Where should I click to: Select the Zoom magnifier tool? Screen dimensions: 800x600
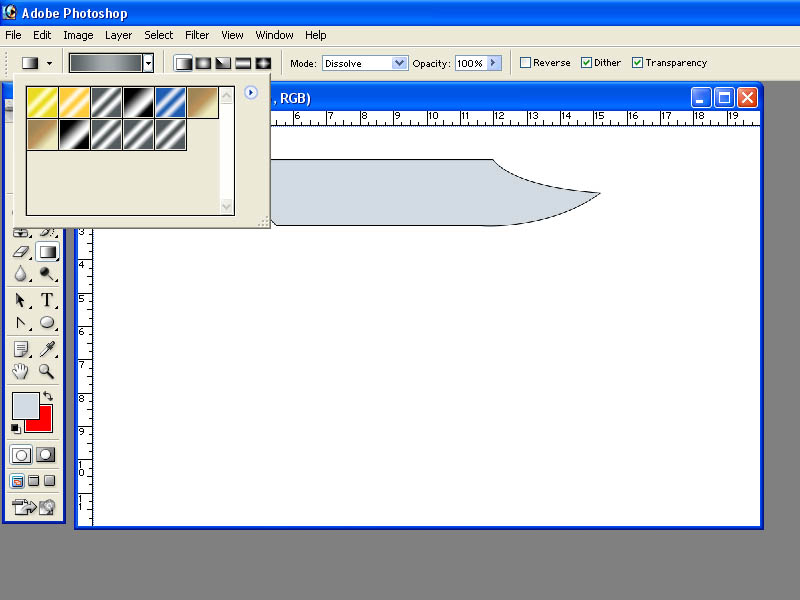pyautogui.click(x=46, y=371)
